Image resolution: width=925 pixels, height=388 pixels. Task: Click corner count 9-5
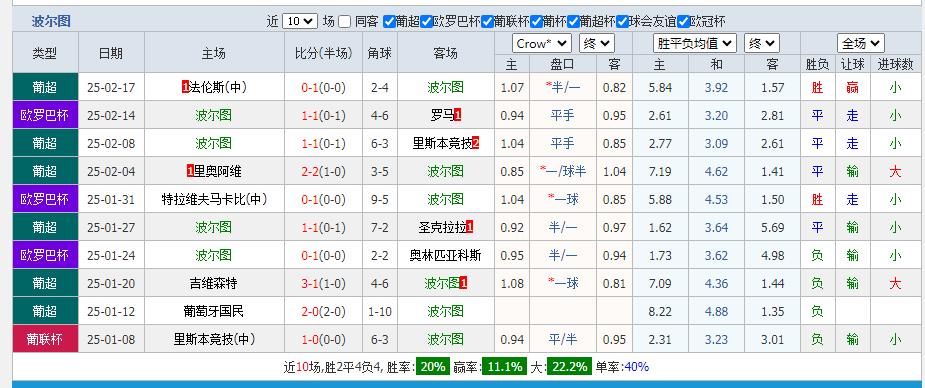pyautogui.click(x=379, y=200)
